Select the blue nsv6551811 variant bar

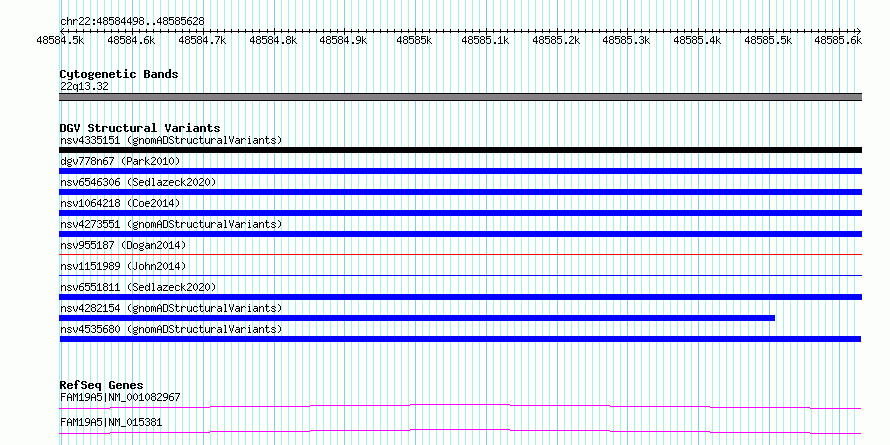pyautogui.click(x=461, y=297)
